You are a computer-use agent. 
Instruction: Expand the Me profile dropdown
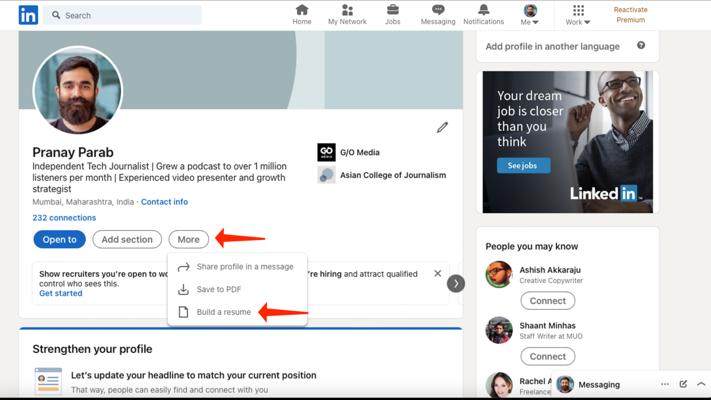530,15
